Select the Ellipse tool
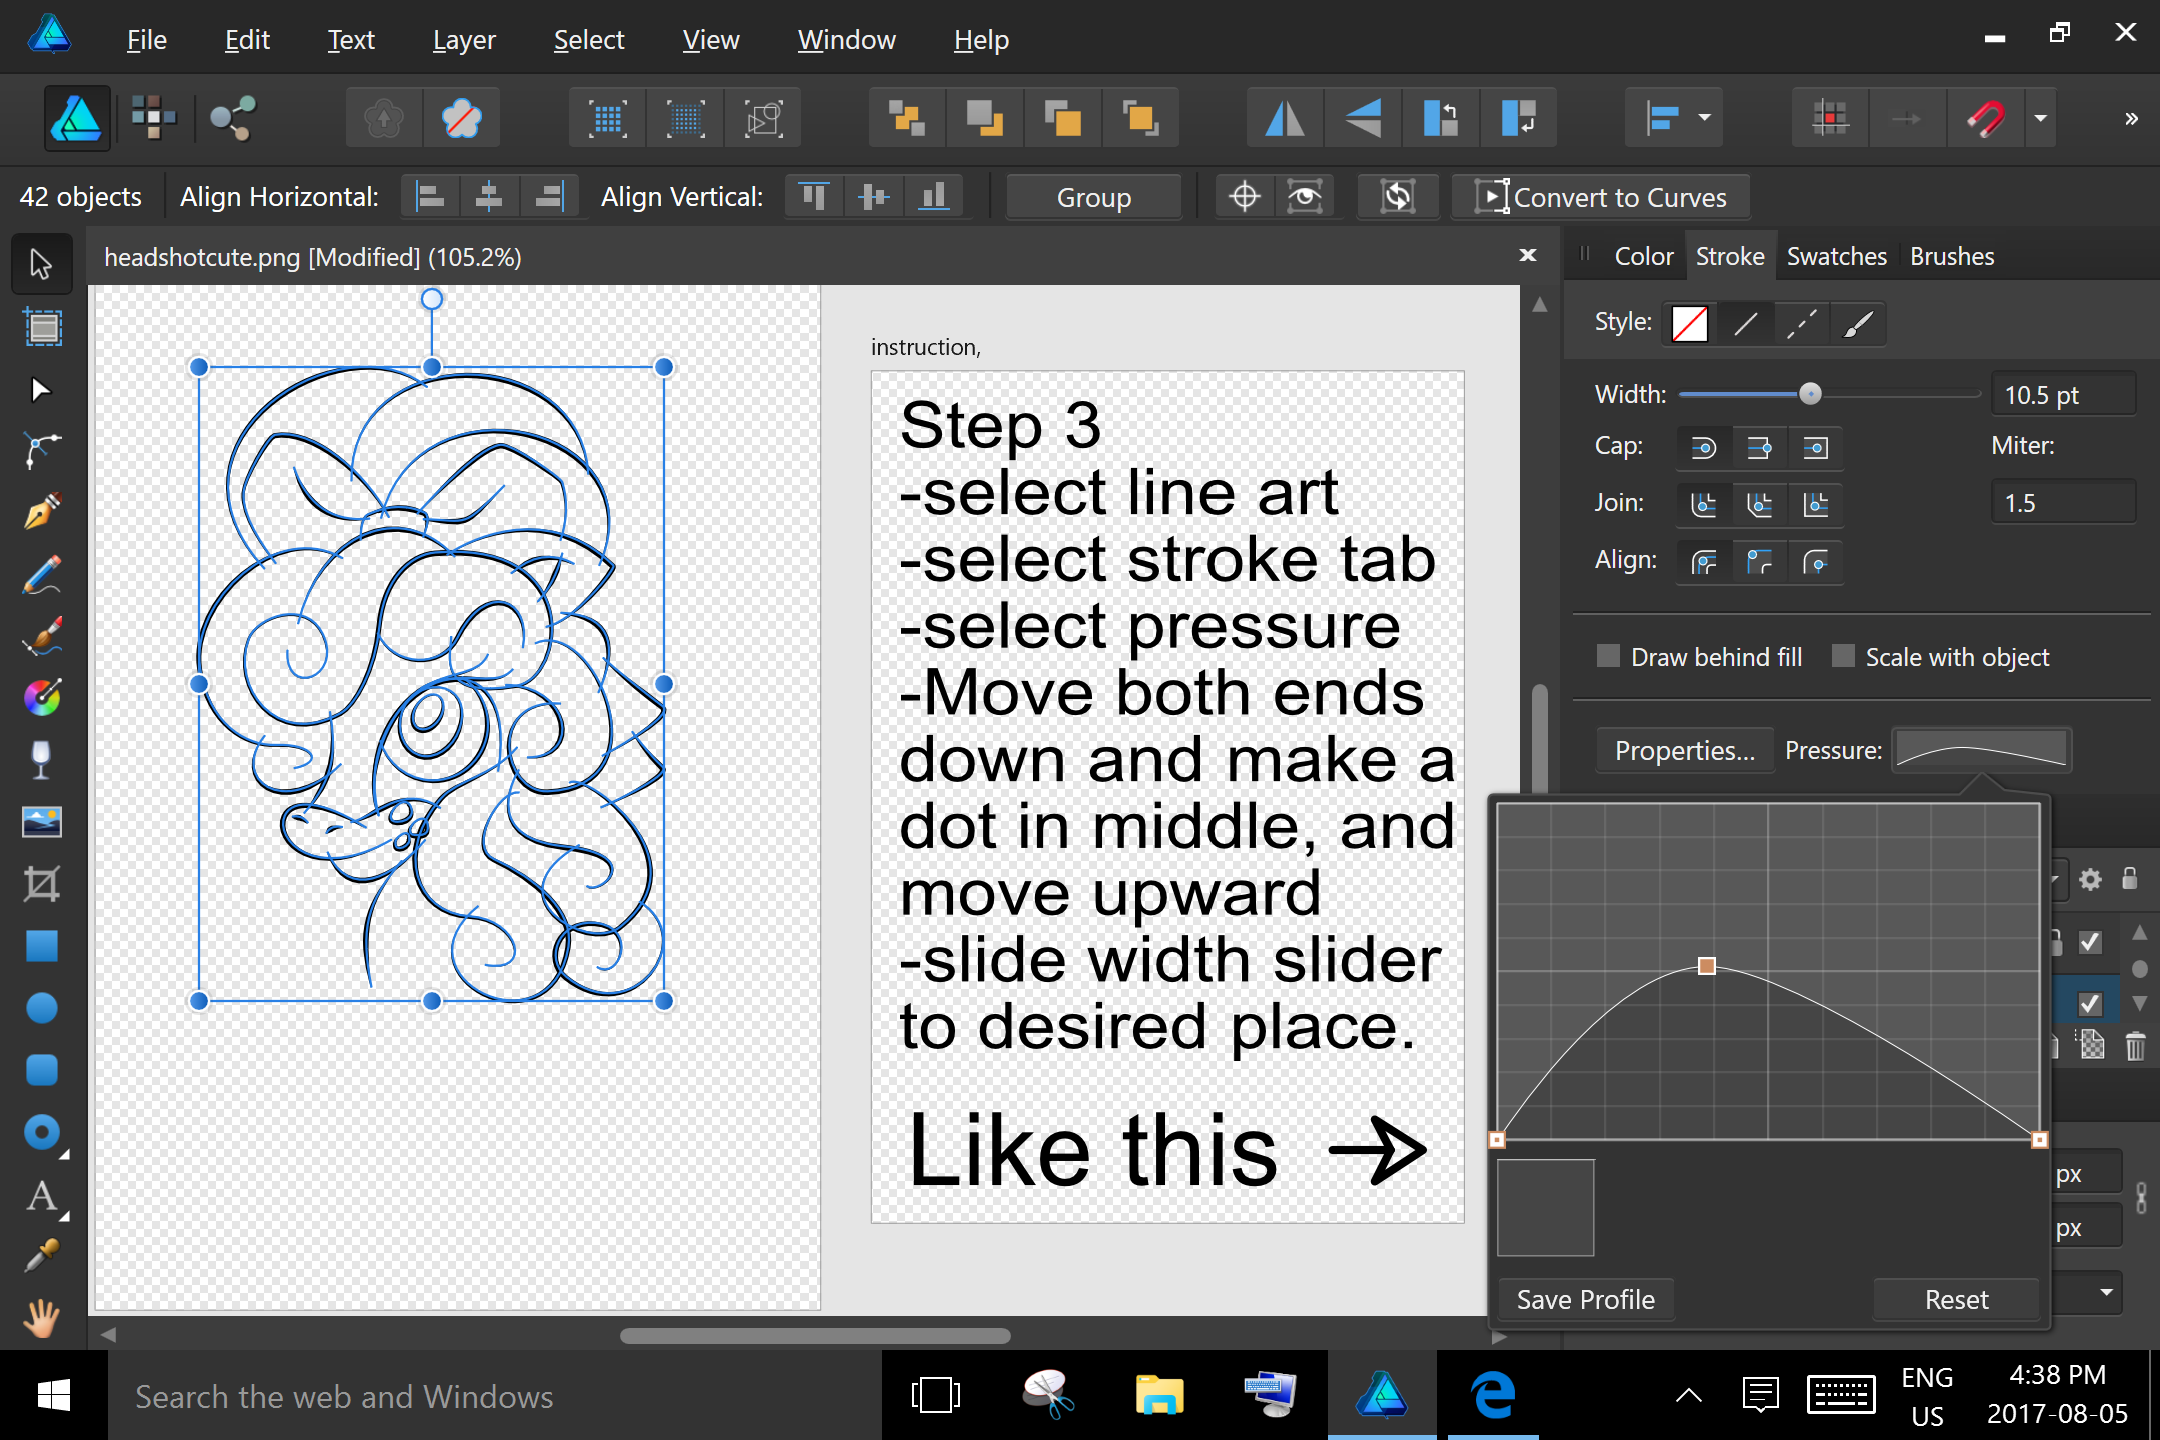The image size is (2160, 1440). point(41,1007)
